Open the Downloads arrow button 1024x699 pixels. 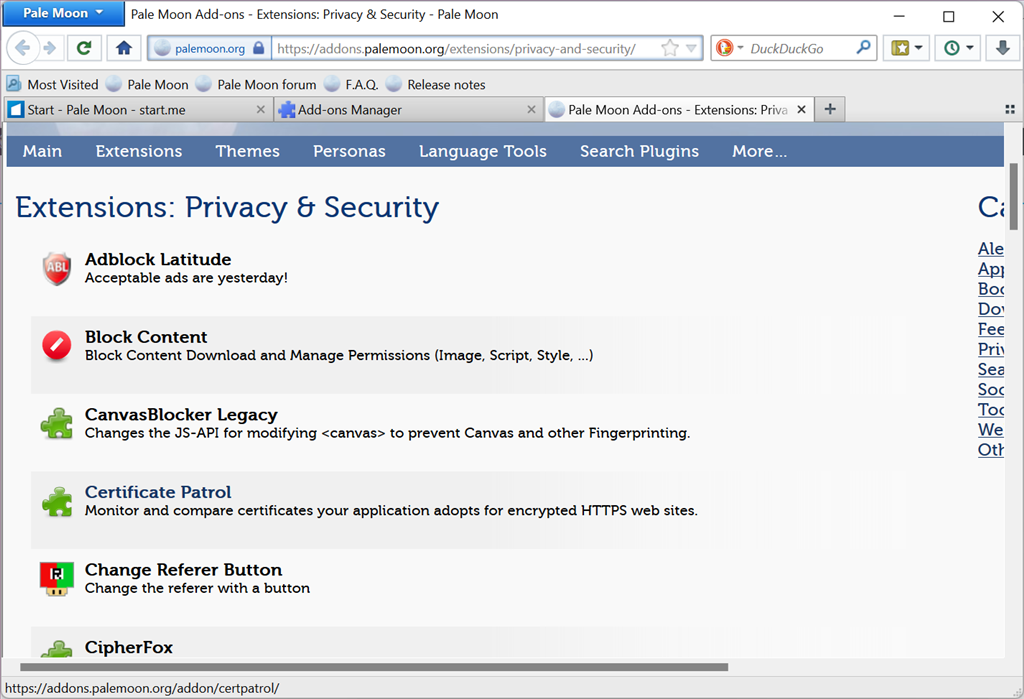click(x=1002, y=48)
